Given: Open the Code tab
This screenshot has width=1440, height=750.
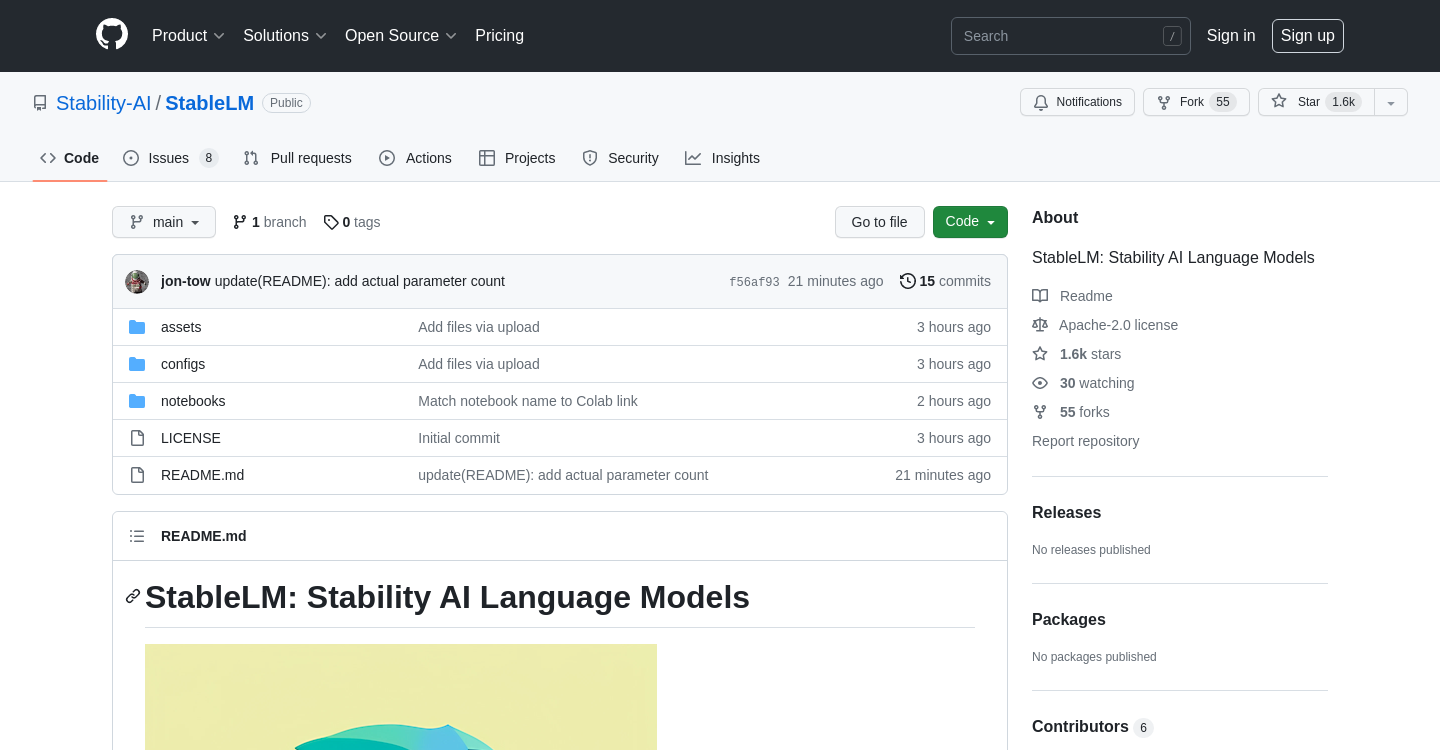Looking at the screenshot, I should pyautogui.click(x=70, y=158).
